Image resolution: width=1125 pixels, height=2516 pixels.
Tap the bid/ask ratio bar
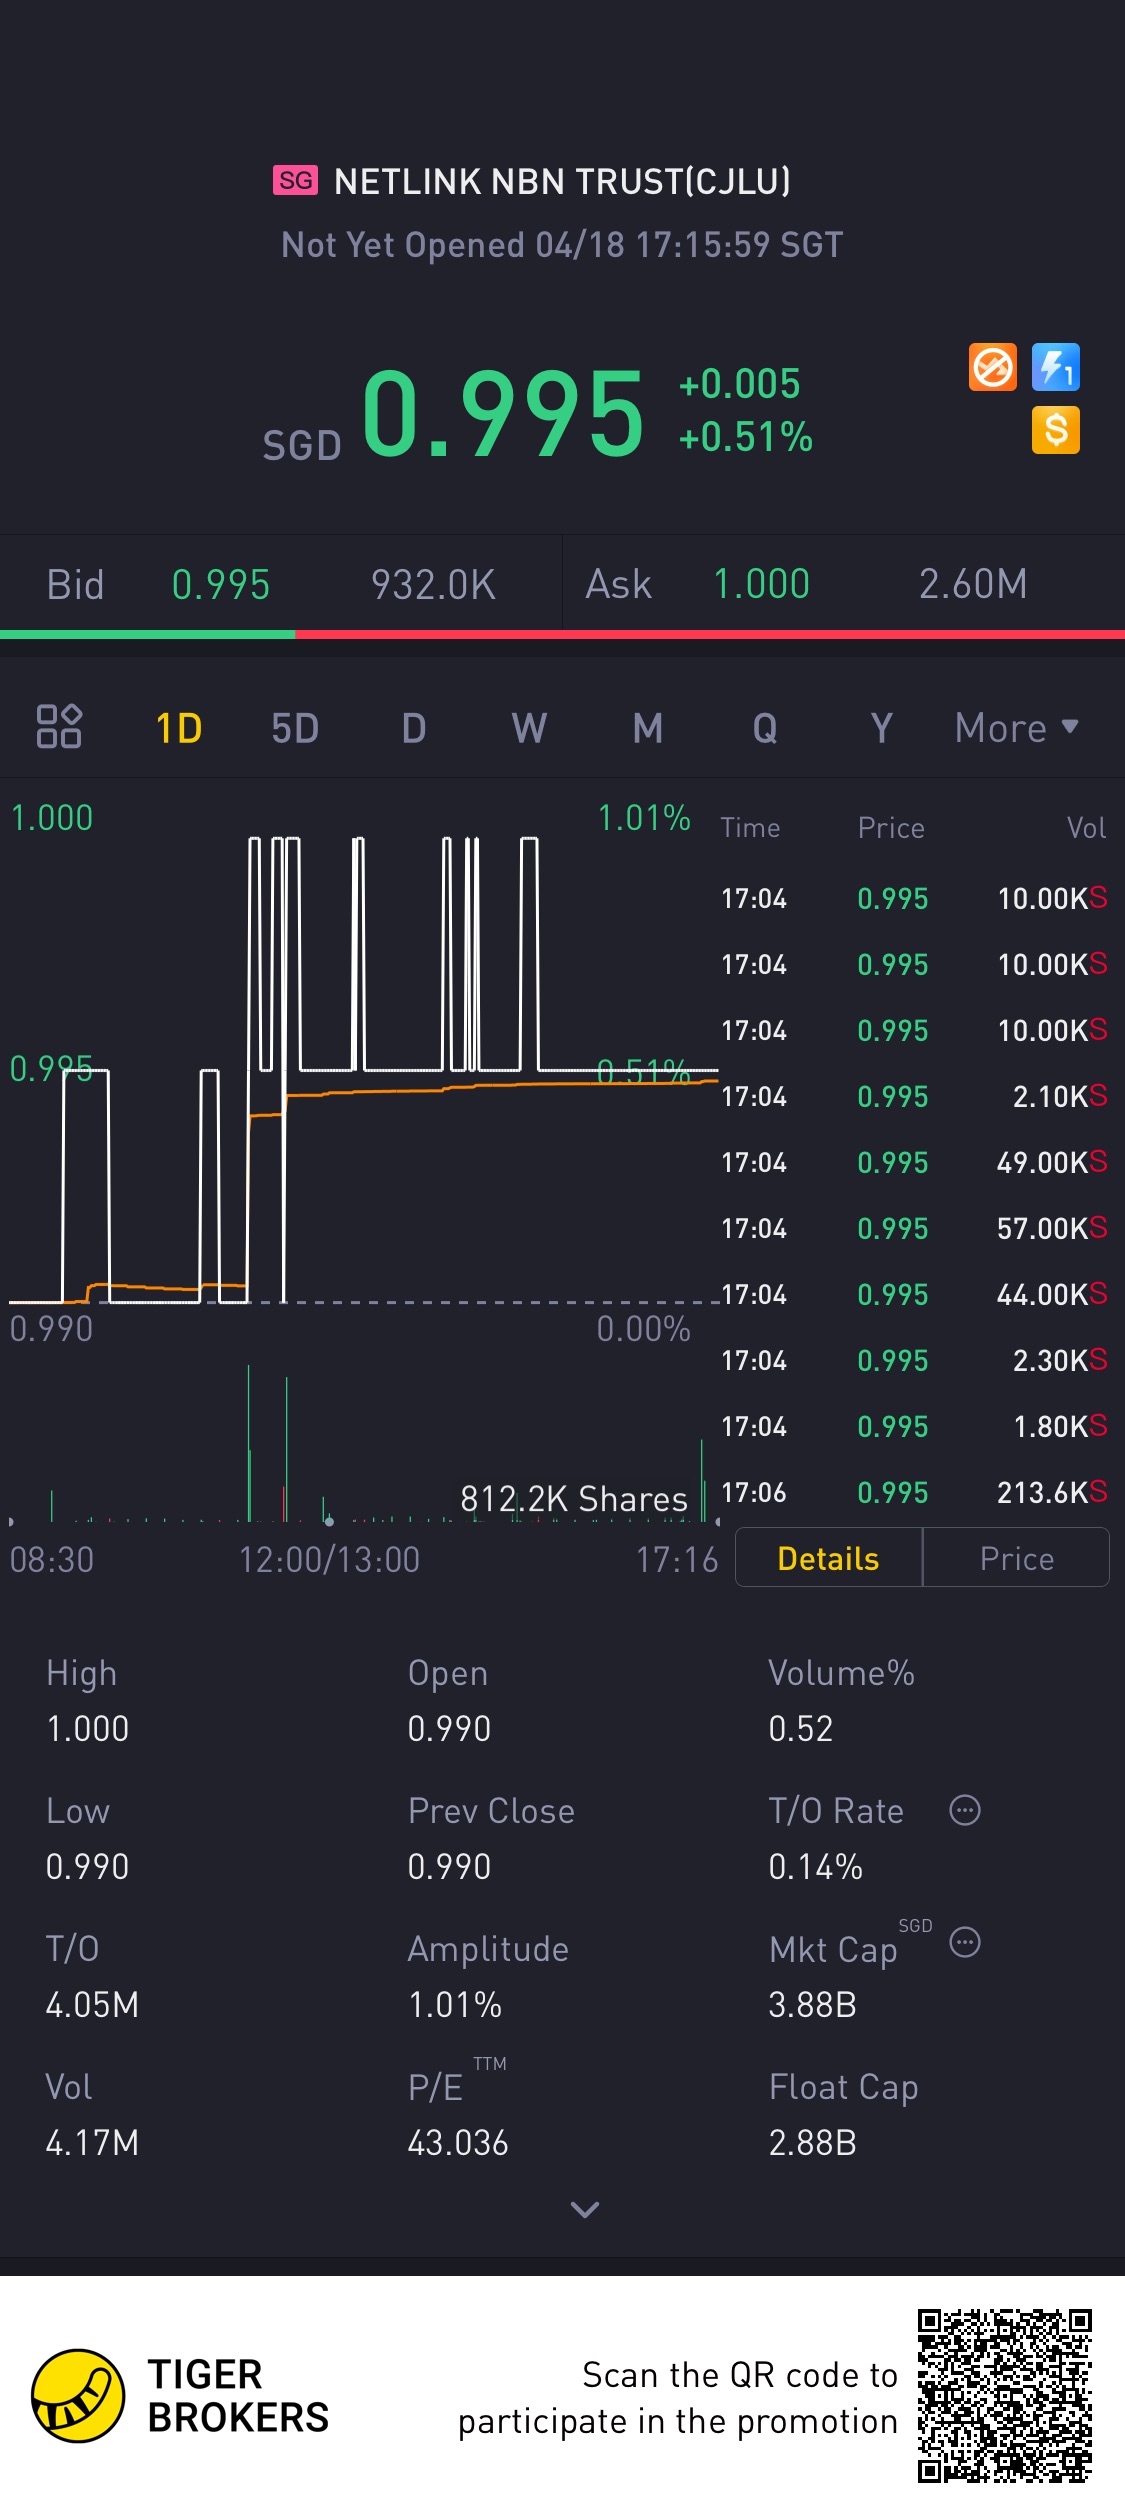tap(562, 634)
